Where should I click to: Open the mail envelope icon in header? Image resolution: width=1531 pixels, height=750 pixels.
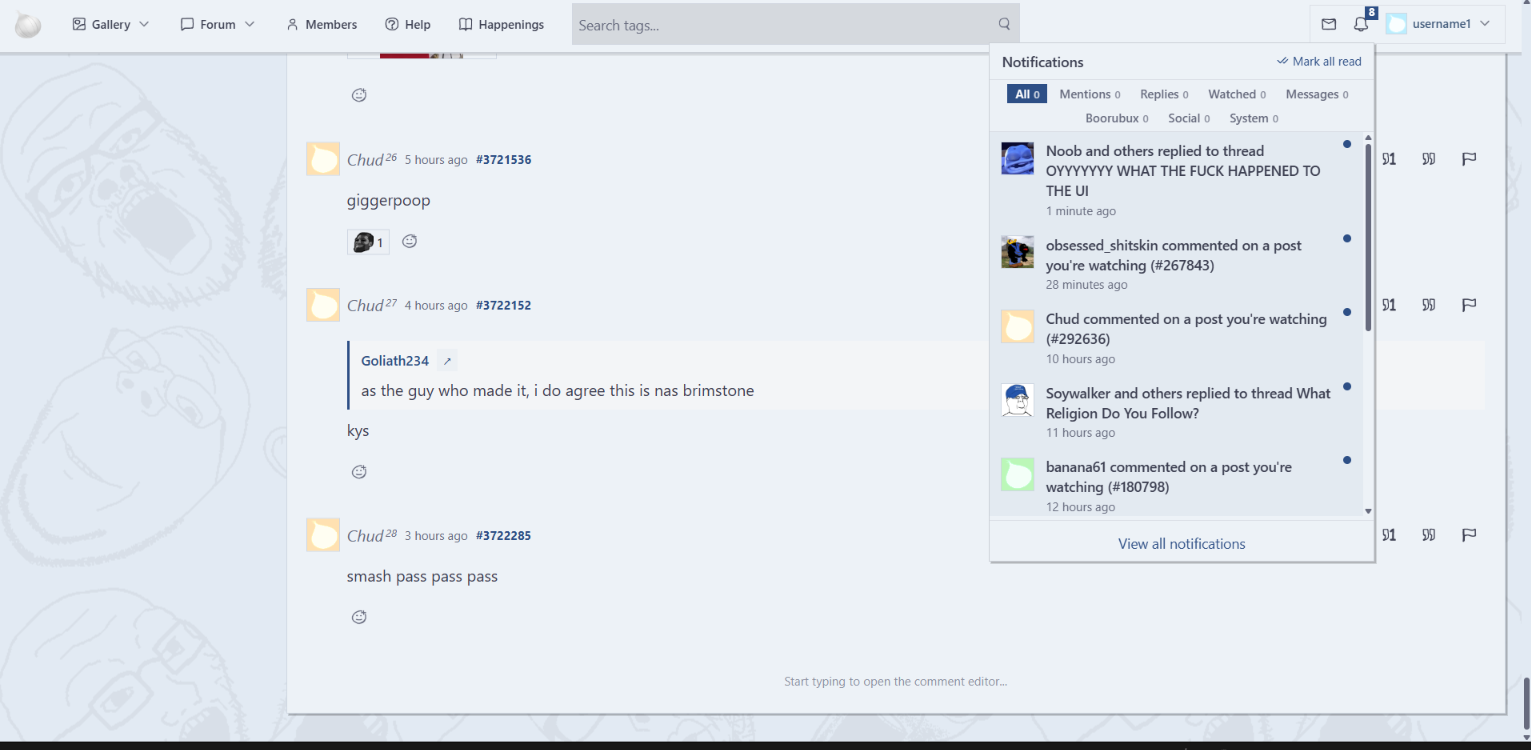pyautogui.click(x=1328, y=24)
